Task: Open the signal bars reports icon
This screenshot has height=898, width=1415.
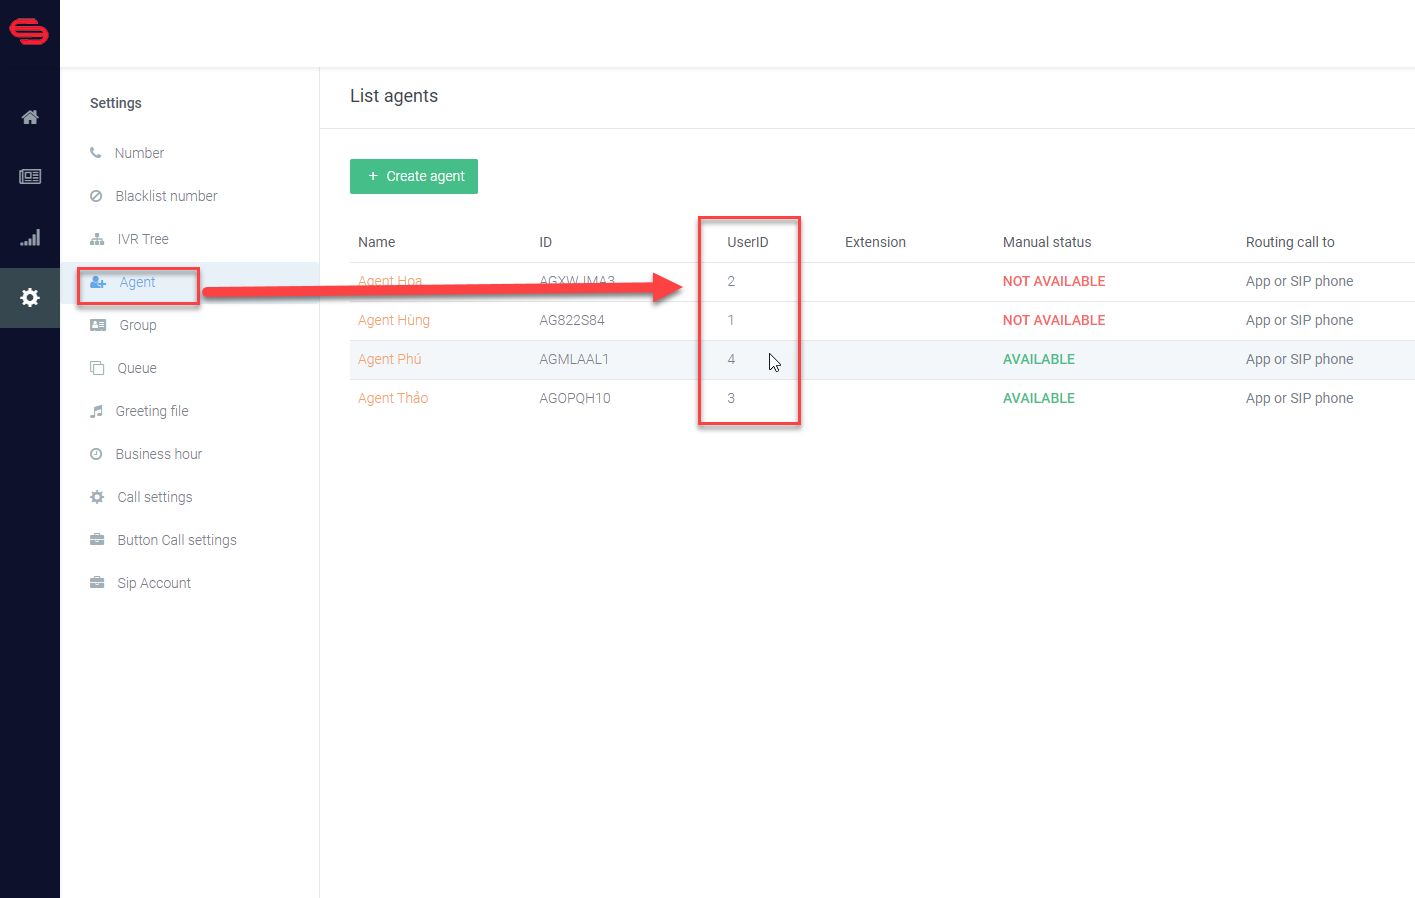Action: tap(30, 238)
